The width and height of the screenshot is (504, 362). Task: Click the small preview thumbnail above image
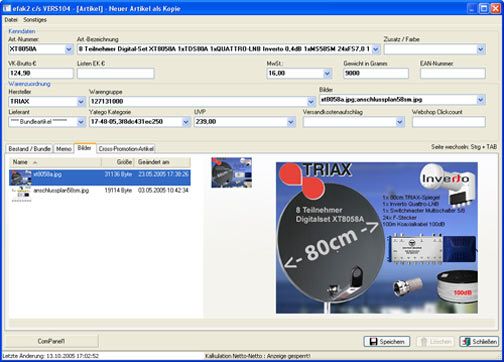tap(231, 172)
